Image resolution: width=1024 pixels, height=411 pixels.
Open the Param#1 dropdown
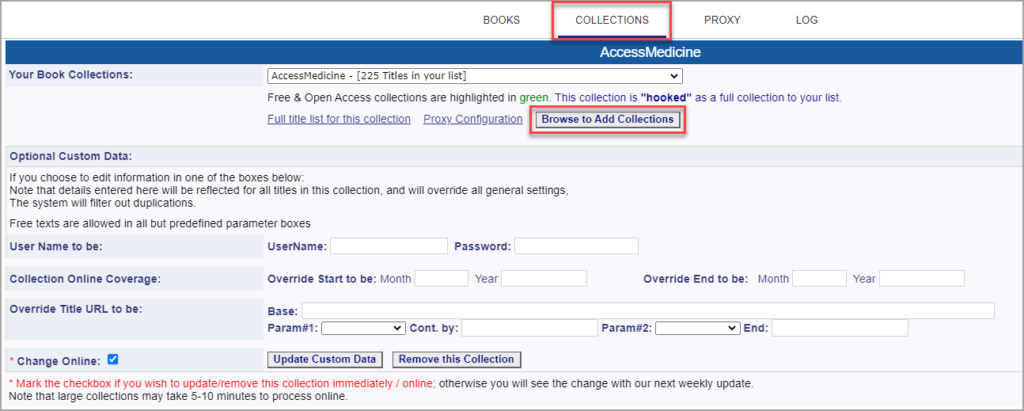click(x=363, y=328)
